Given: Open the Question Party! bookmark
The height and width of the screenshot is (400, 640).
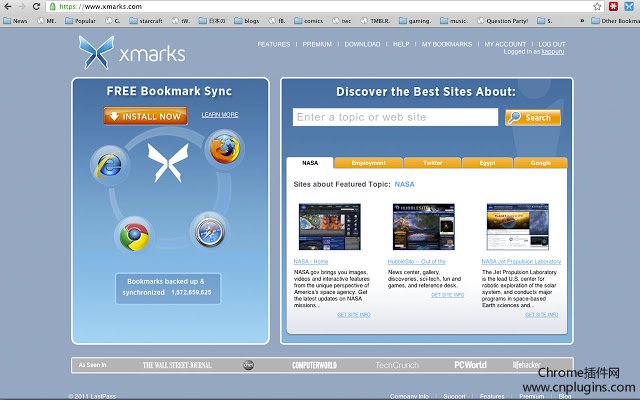Looking at the screenshot, I should point(502,21).
